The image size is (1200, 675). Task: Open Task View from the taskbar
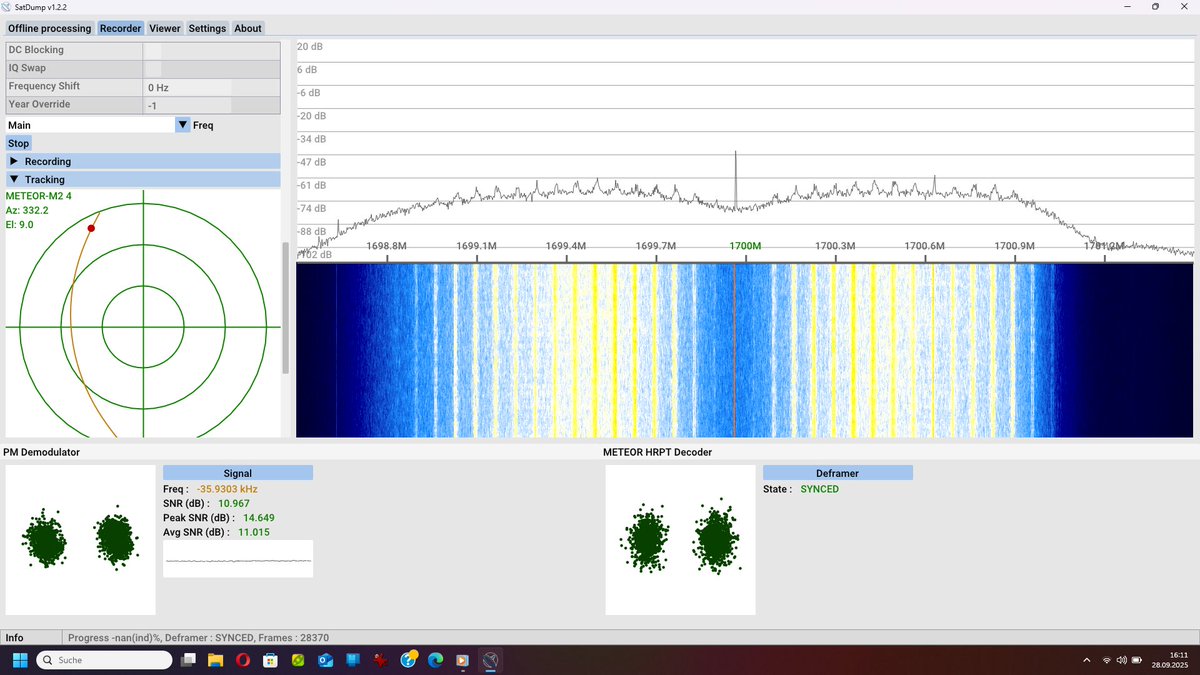point(187,660)
